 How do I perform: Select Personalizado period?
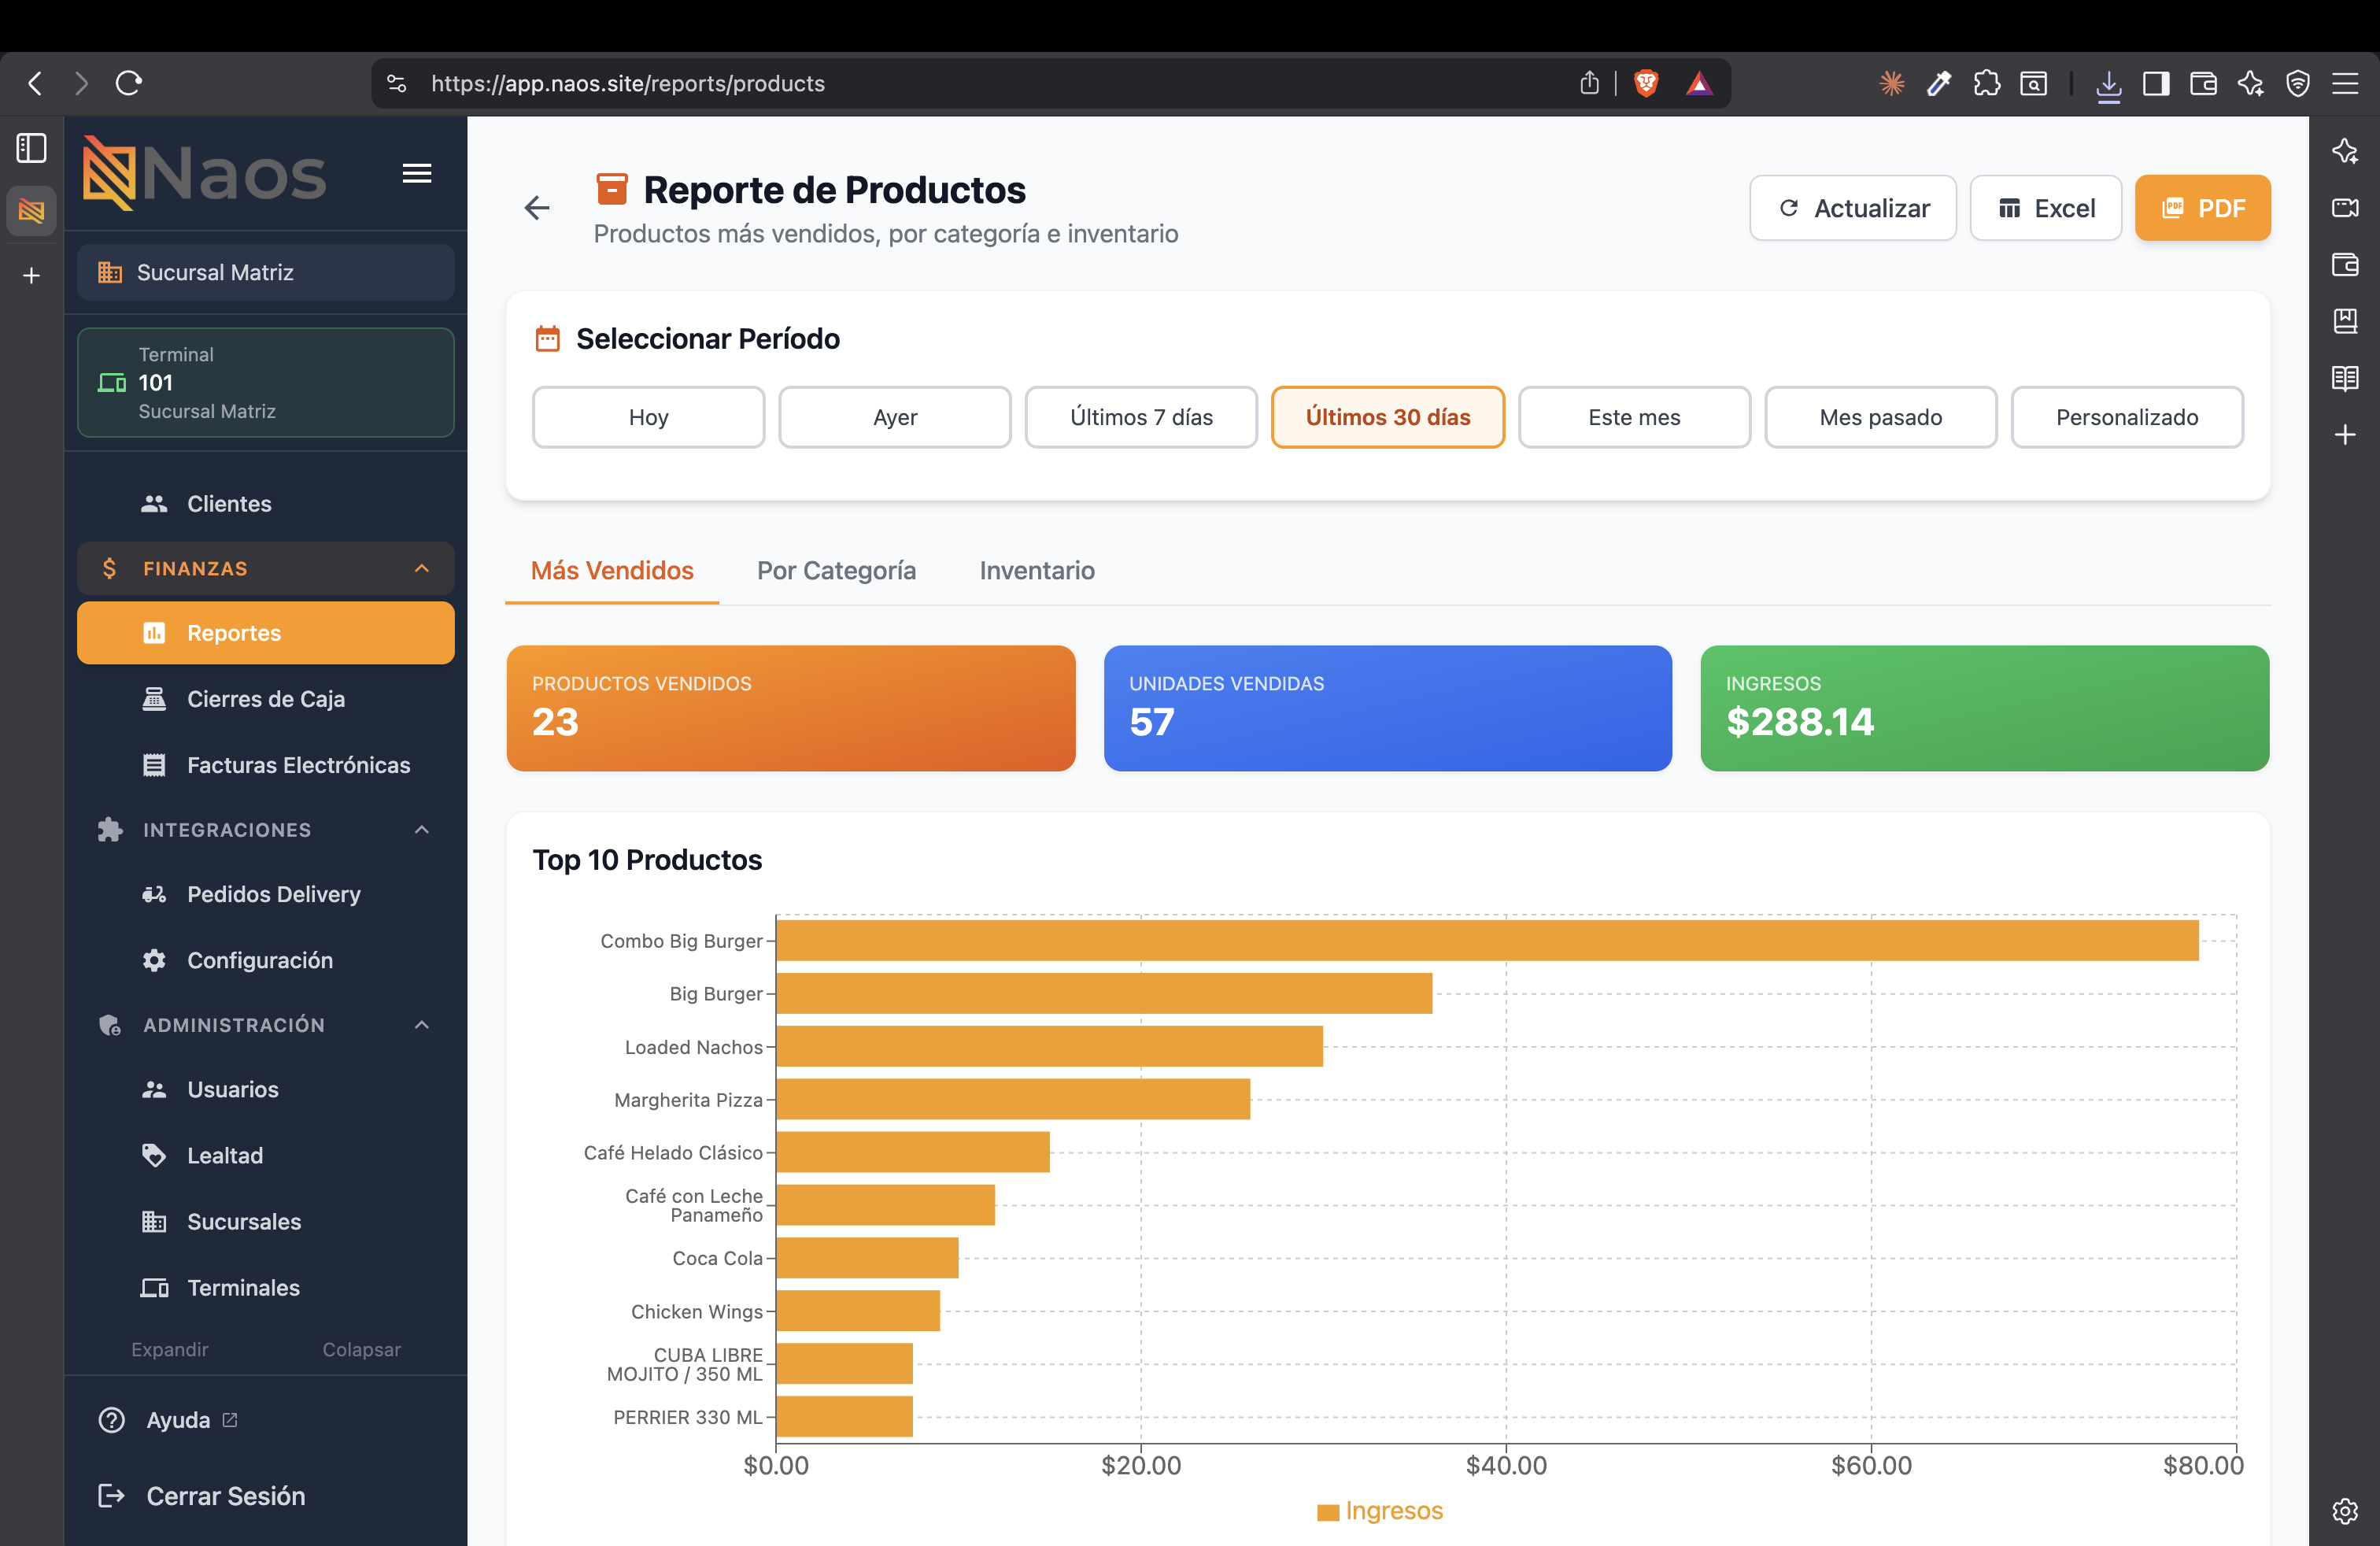[2127, 417]
